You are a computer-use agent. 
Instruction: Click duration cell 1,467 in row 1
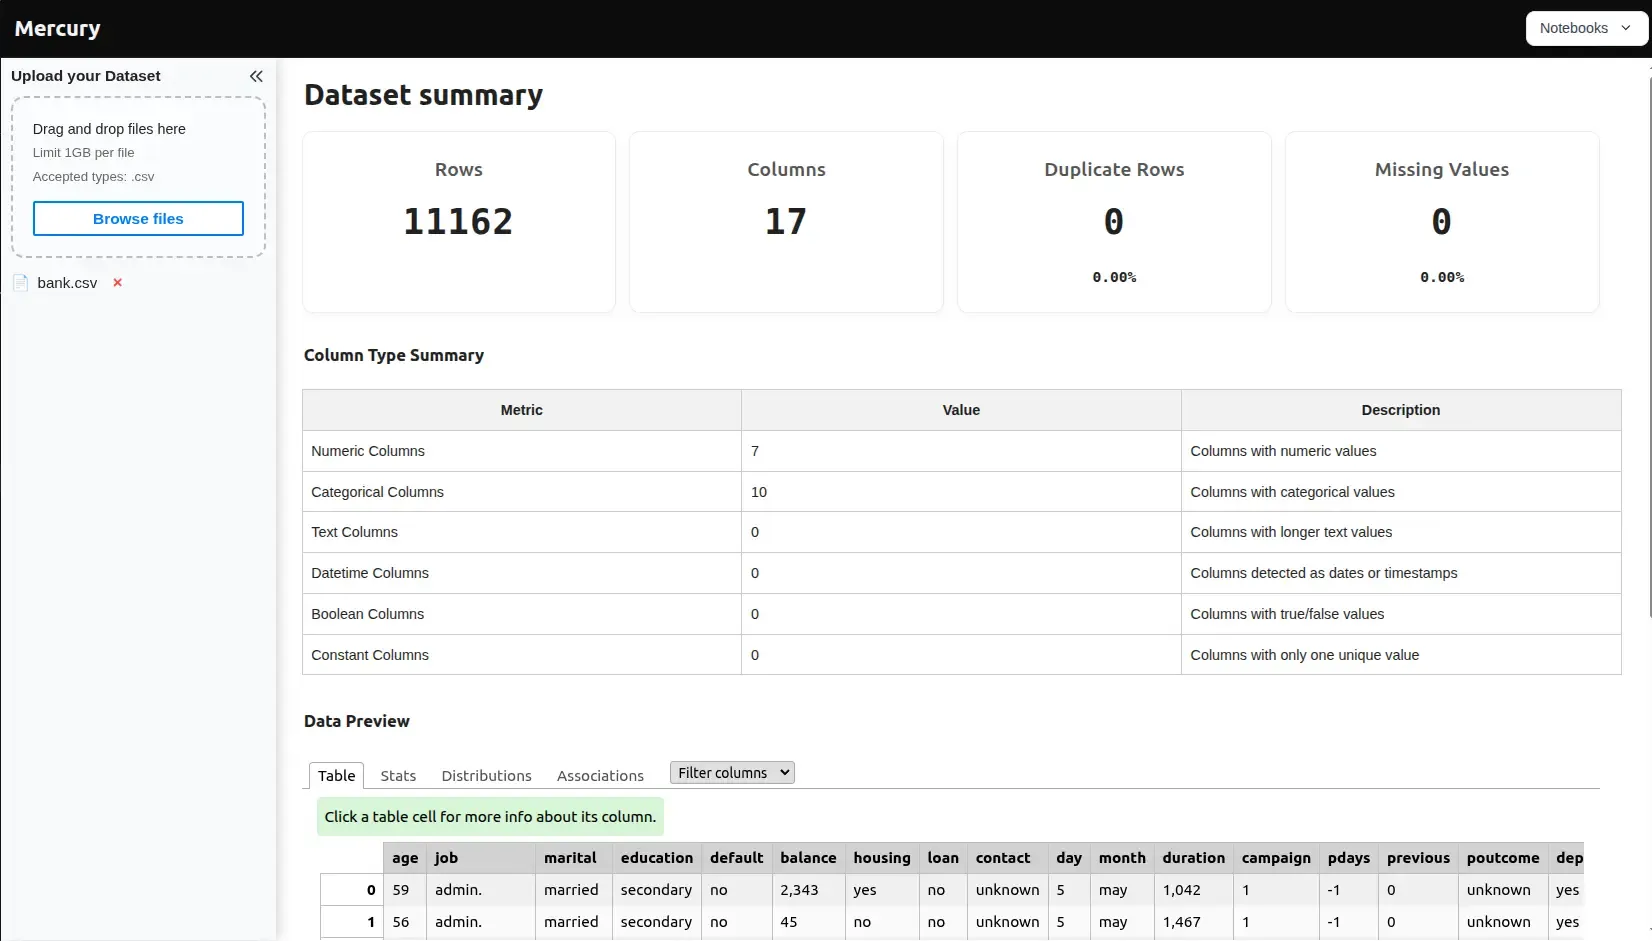pyautogui.click(x=1193, y=922)
